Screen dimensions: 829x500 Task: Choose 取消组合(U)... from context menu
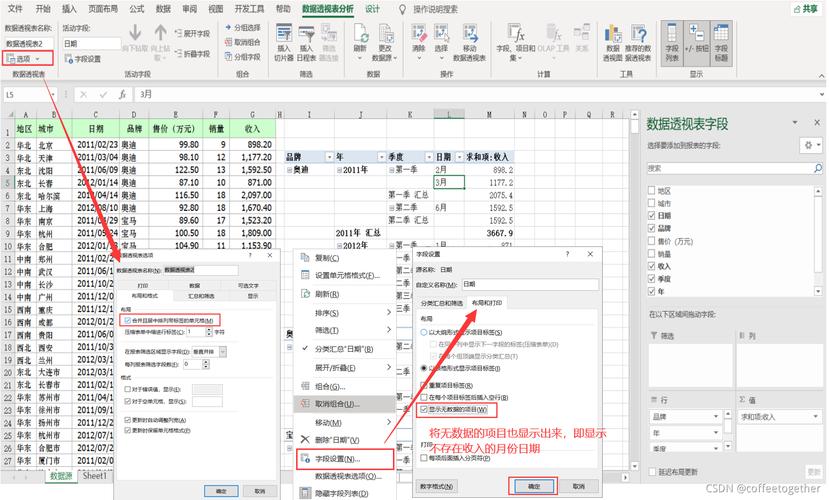point(345,404)
